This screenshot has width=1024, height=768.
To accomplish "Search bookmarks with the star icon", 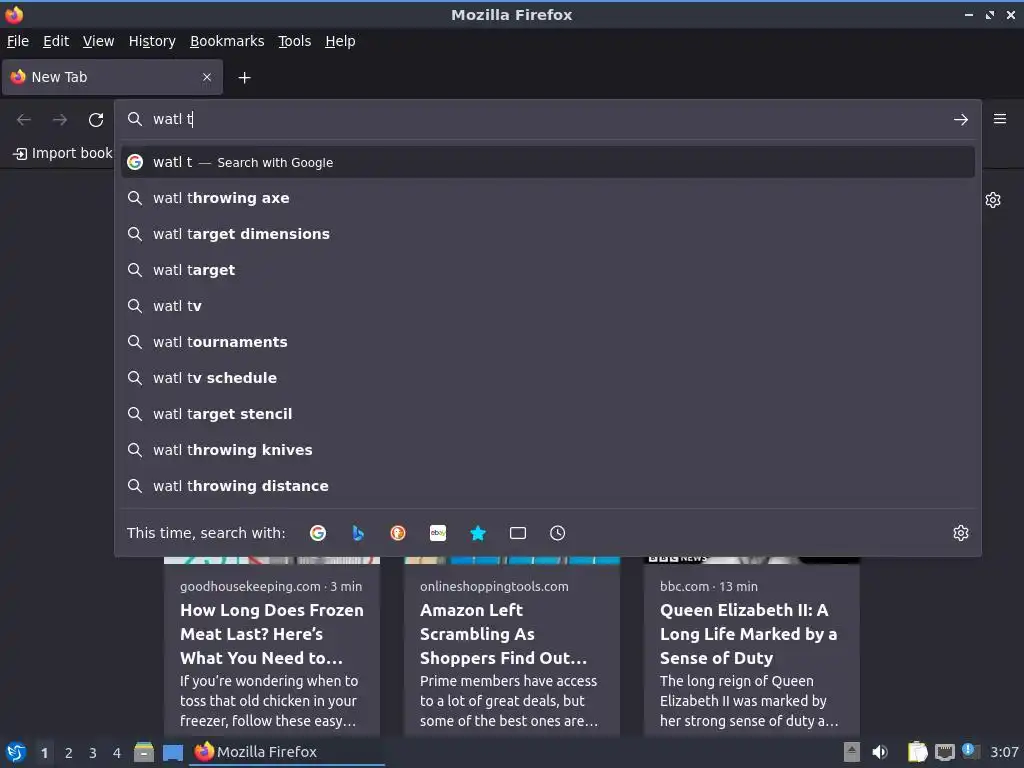I will click(478, 533).
